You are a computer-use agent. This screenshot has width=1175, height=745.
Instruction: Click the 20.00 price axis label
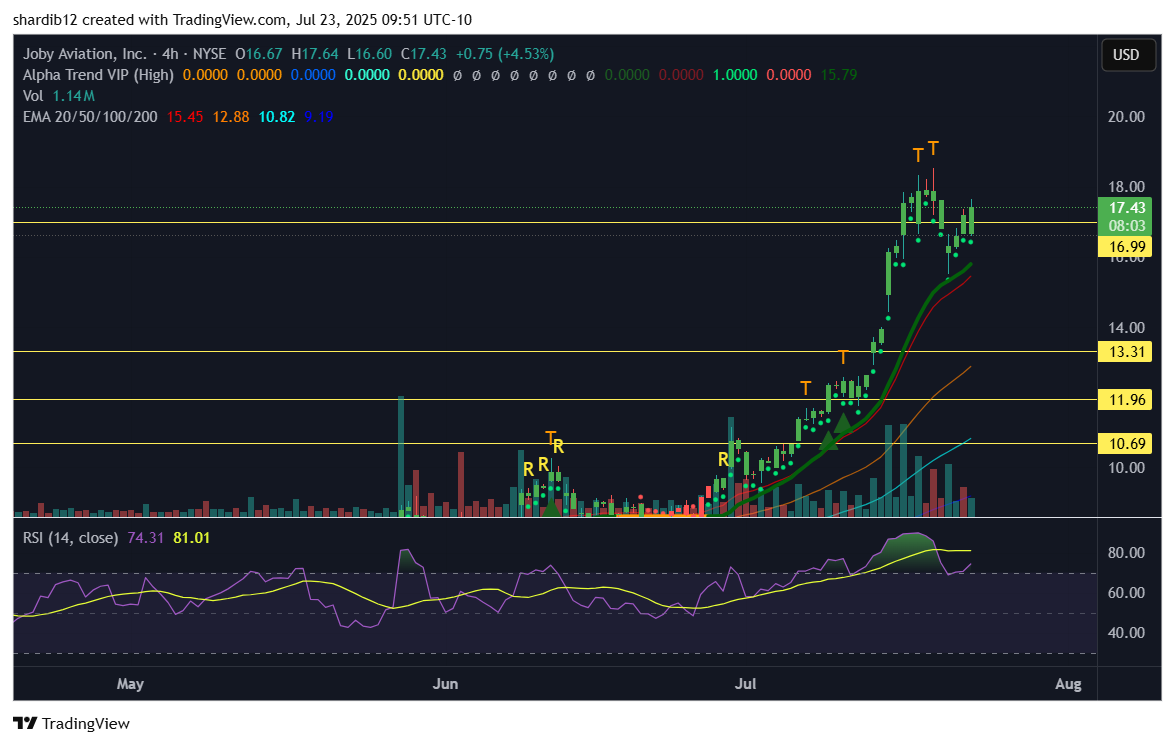tap(1126, 117)
